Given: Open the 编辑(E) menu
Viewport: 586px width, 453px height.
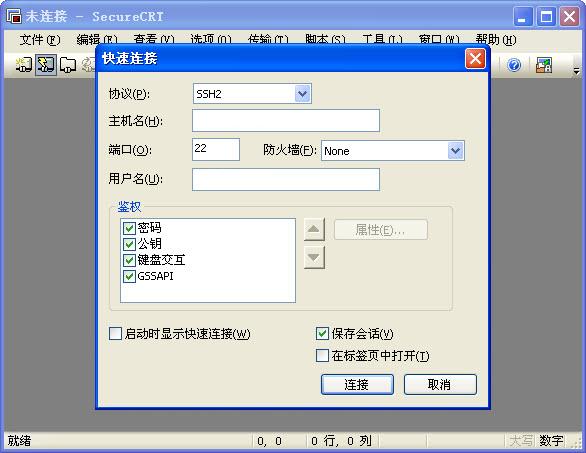Looking at the screenshot, I should pos(97,40).
